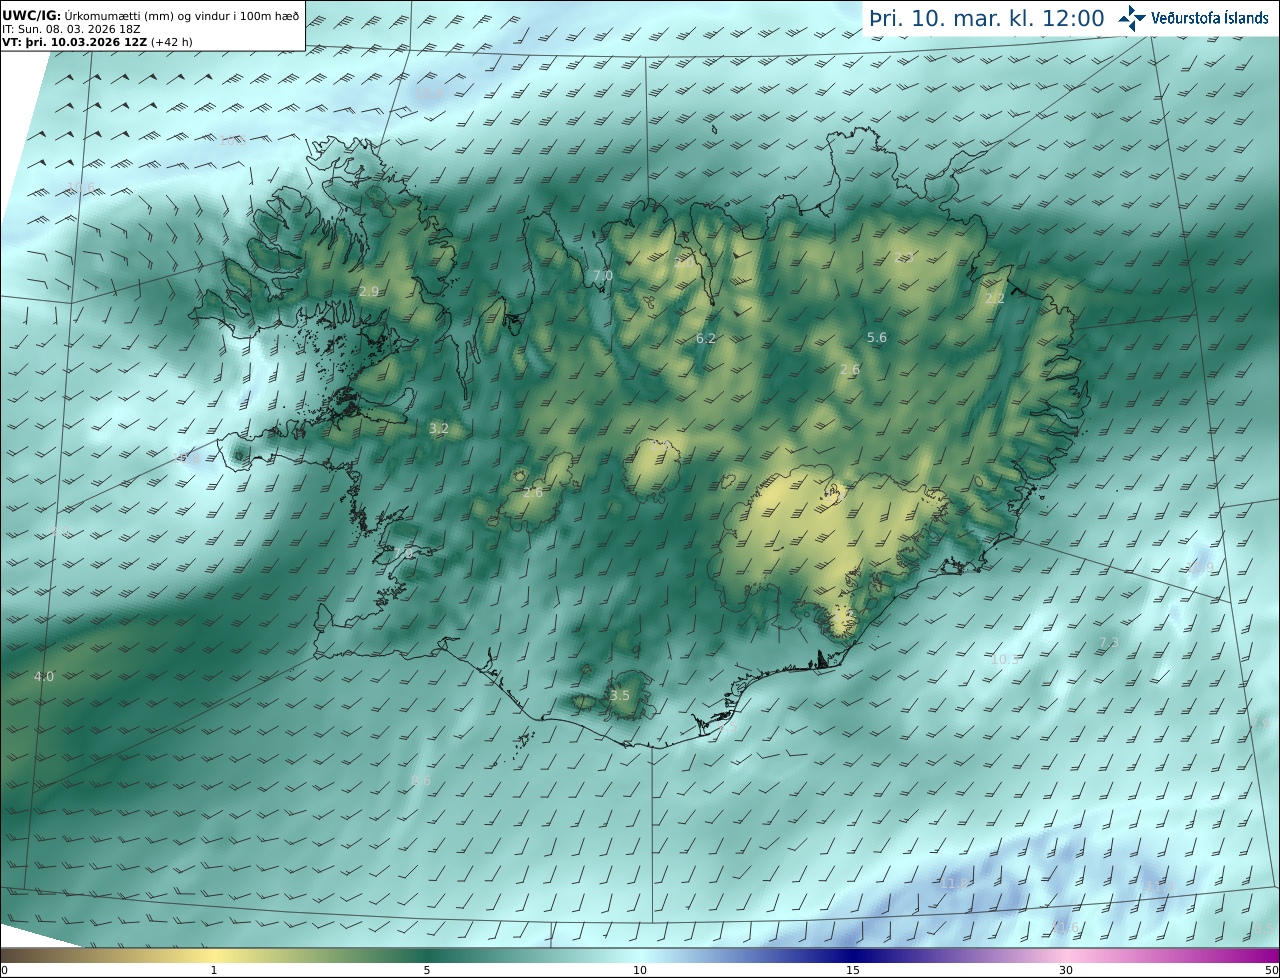The image size is (1280, 978).
Task: Click the 5 label on the color scale
Action: pos(427,970)
